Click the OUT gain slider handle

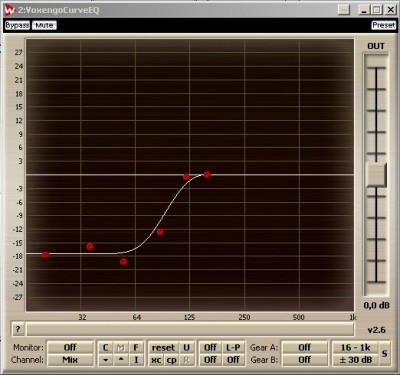point(376,174)
